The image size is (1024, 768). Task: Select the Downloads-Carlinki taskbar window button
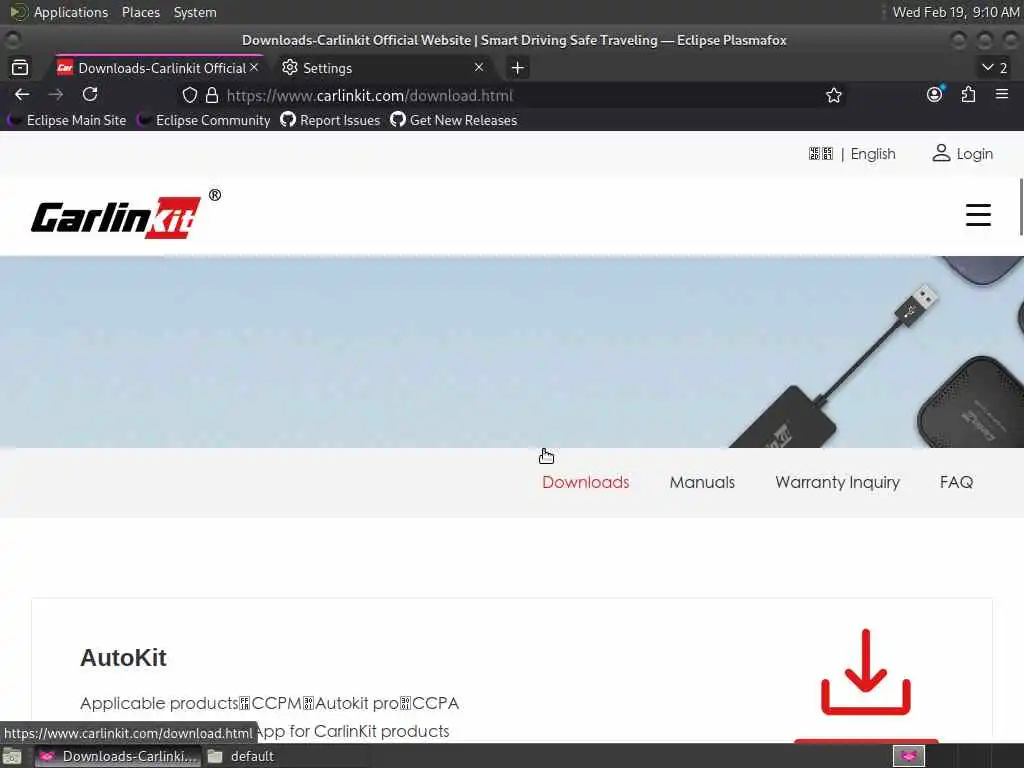(117, 756)
